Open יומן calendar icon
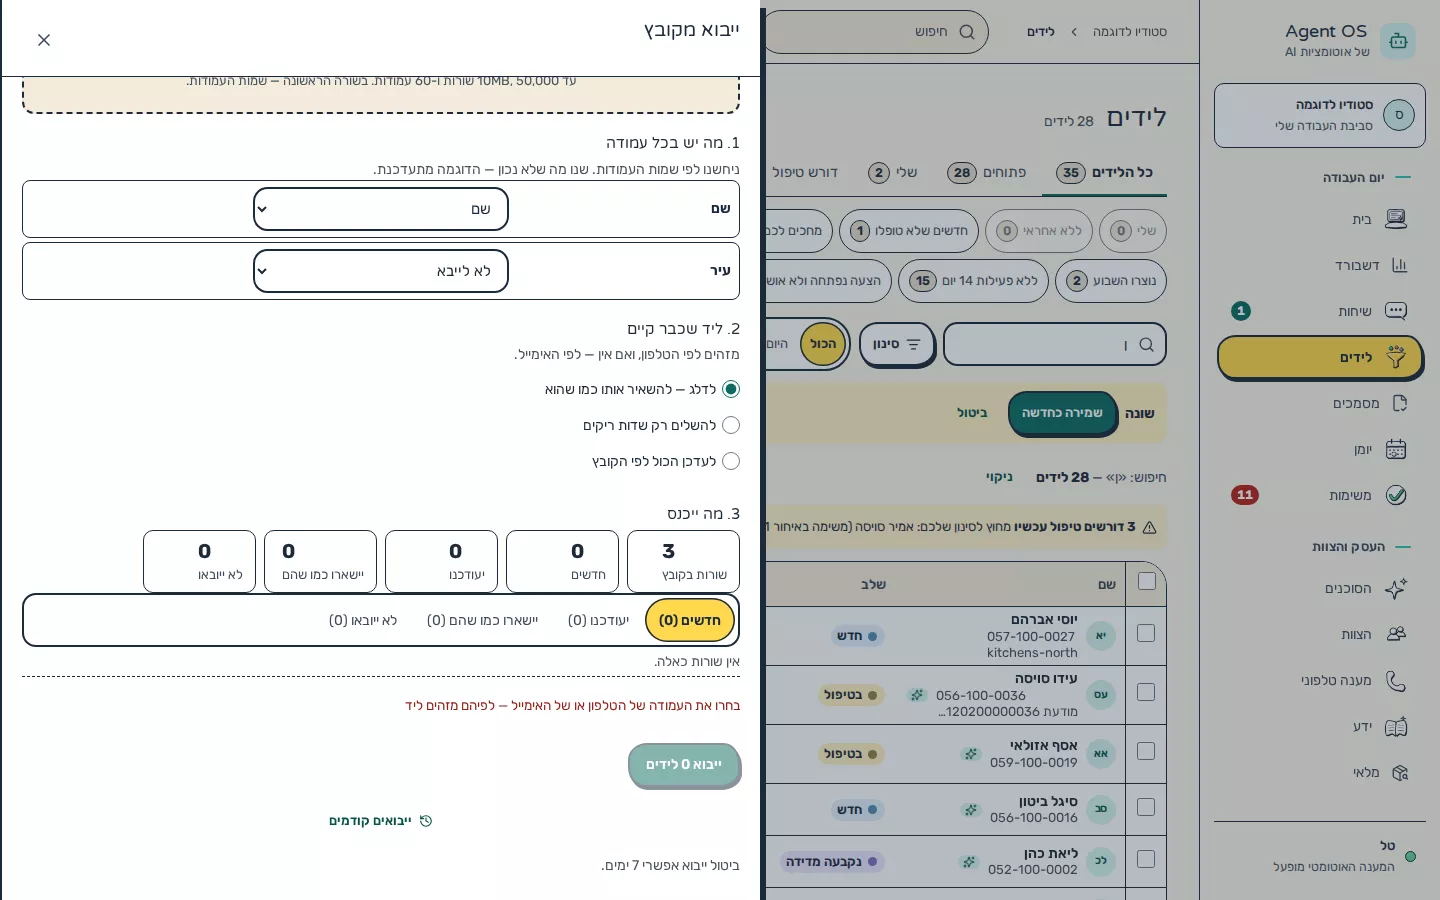The height and width of the screenshot is (900, 1440). point(1396,449)
